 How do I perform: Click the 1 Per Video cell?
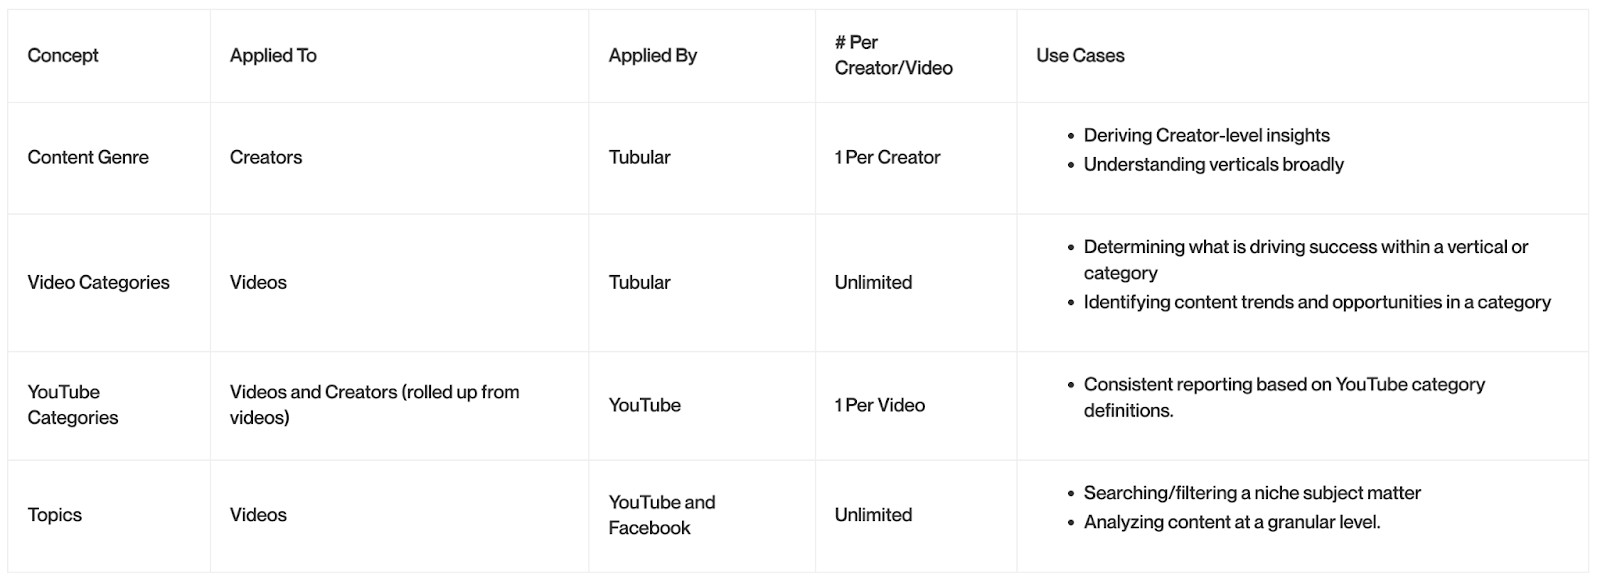tap(879, 405)
